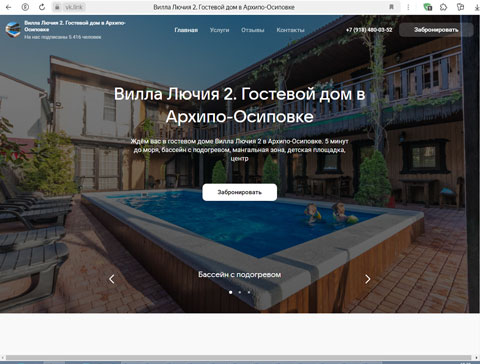
Task: Click the hero description paragraph text
Action: click(239, 150)
